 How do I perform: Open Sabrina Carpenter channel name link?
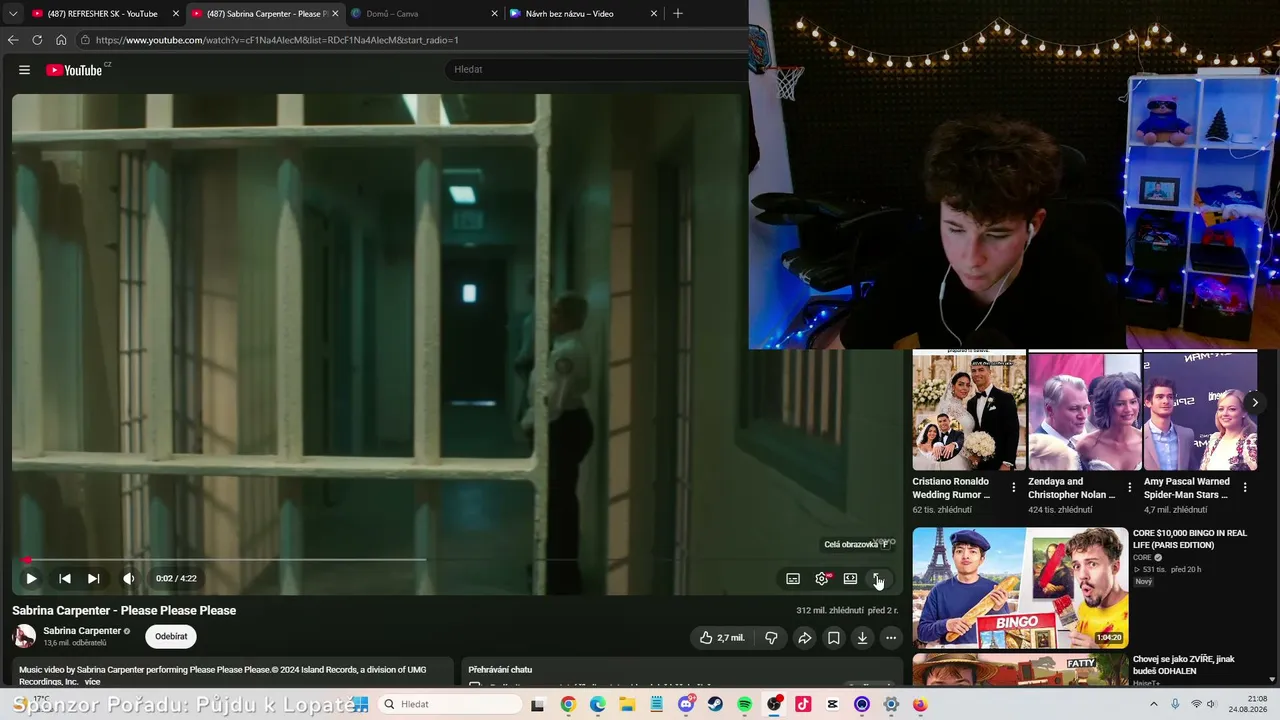coord(82,631)
